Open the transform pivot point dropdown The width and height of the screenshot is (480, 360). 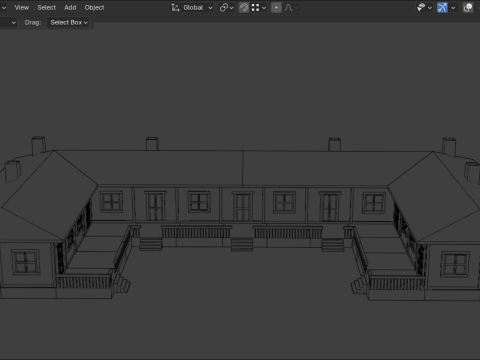[227, 7]
